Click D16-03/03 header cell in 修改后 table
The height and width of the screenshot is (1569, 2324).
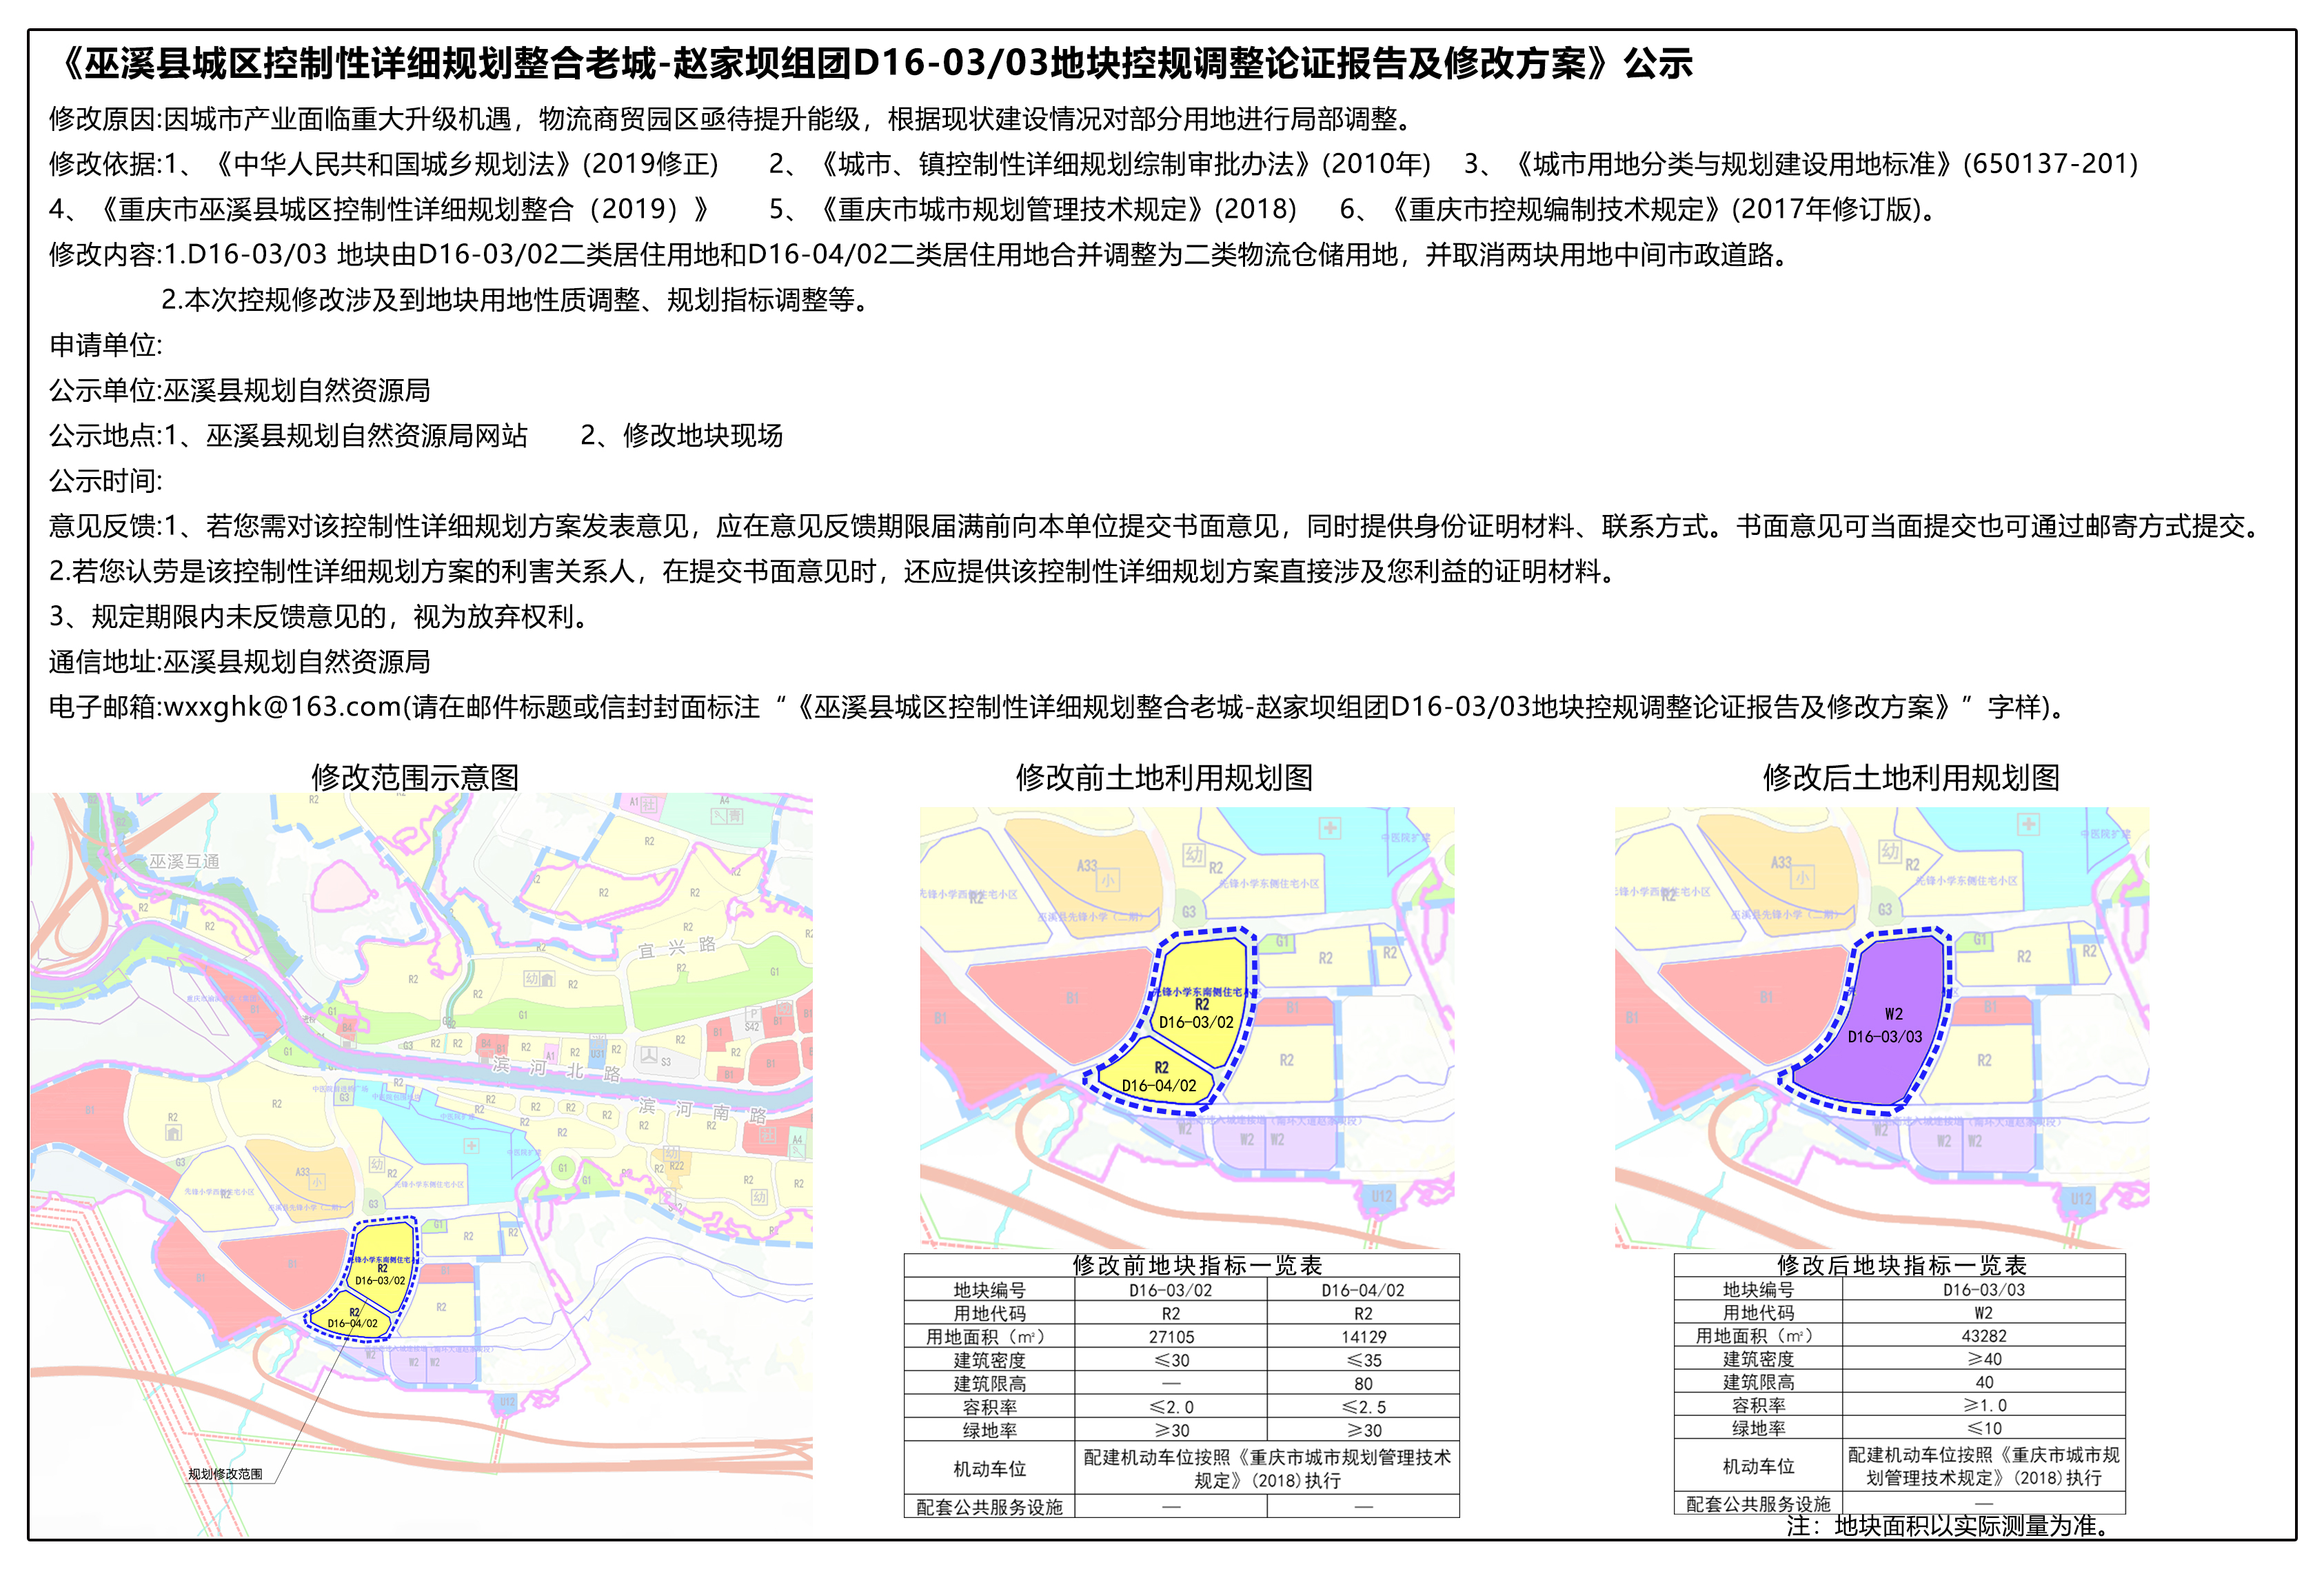coord(1984,1290)
